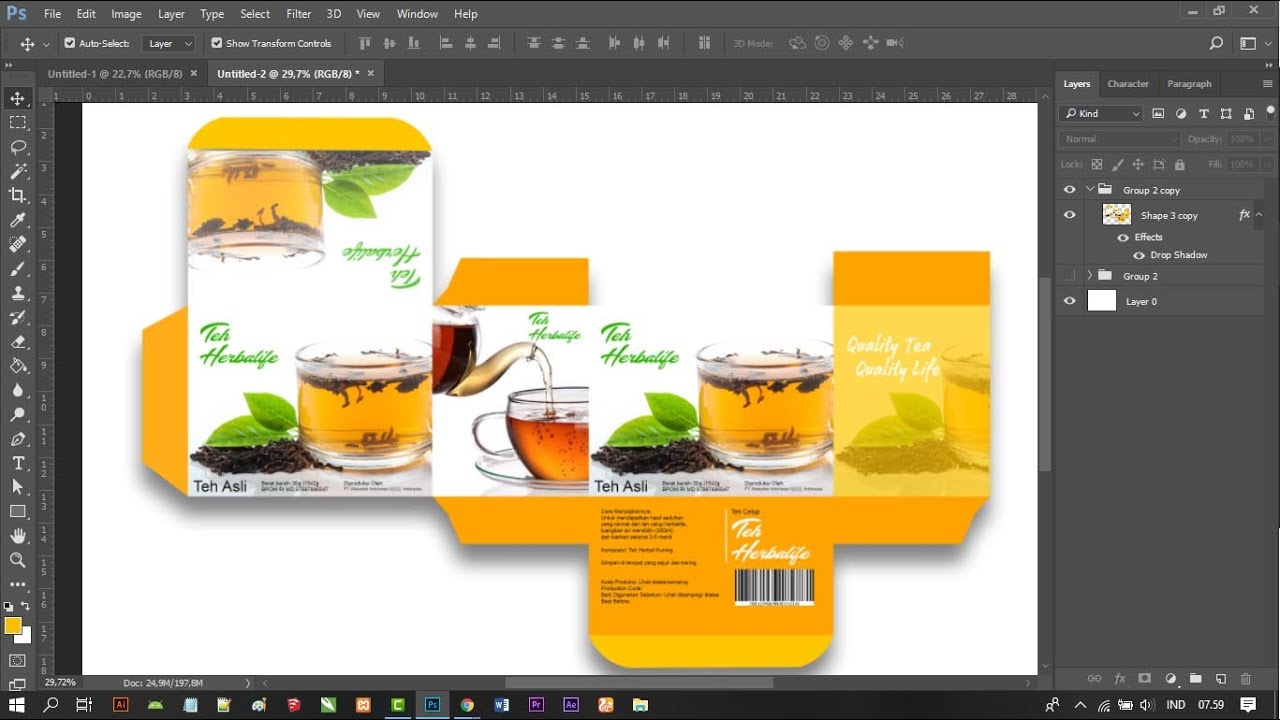Select the Eraser tool

[x=17, y=342]
